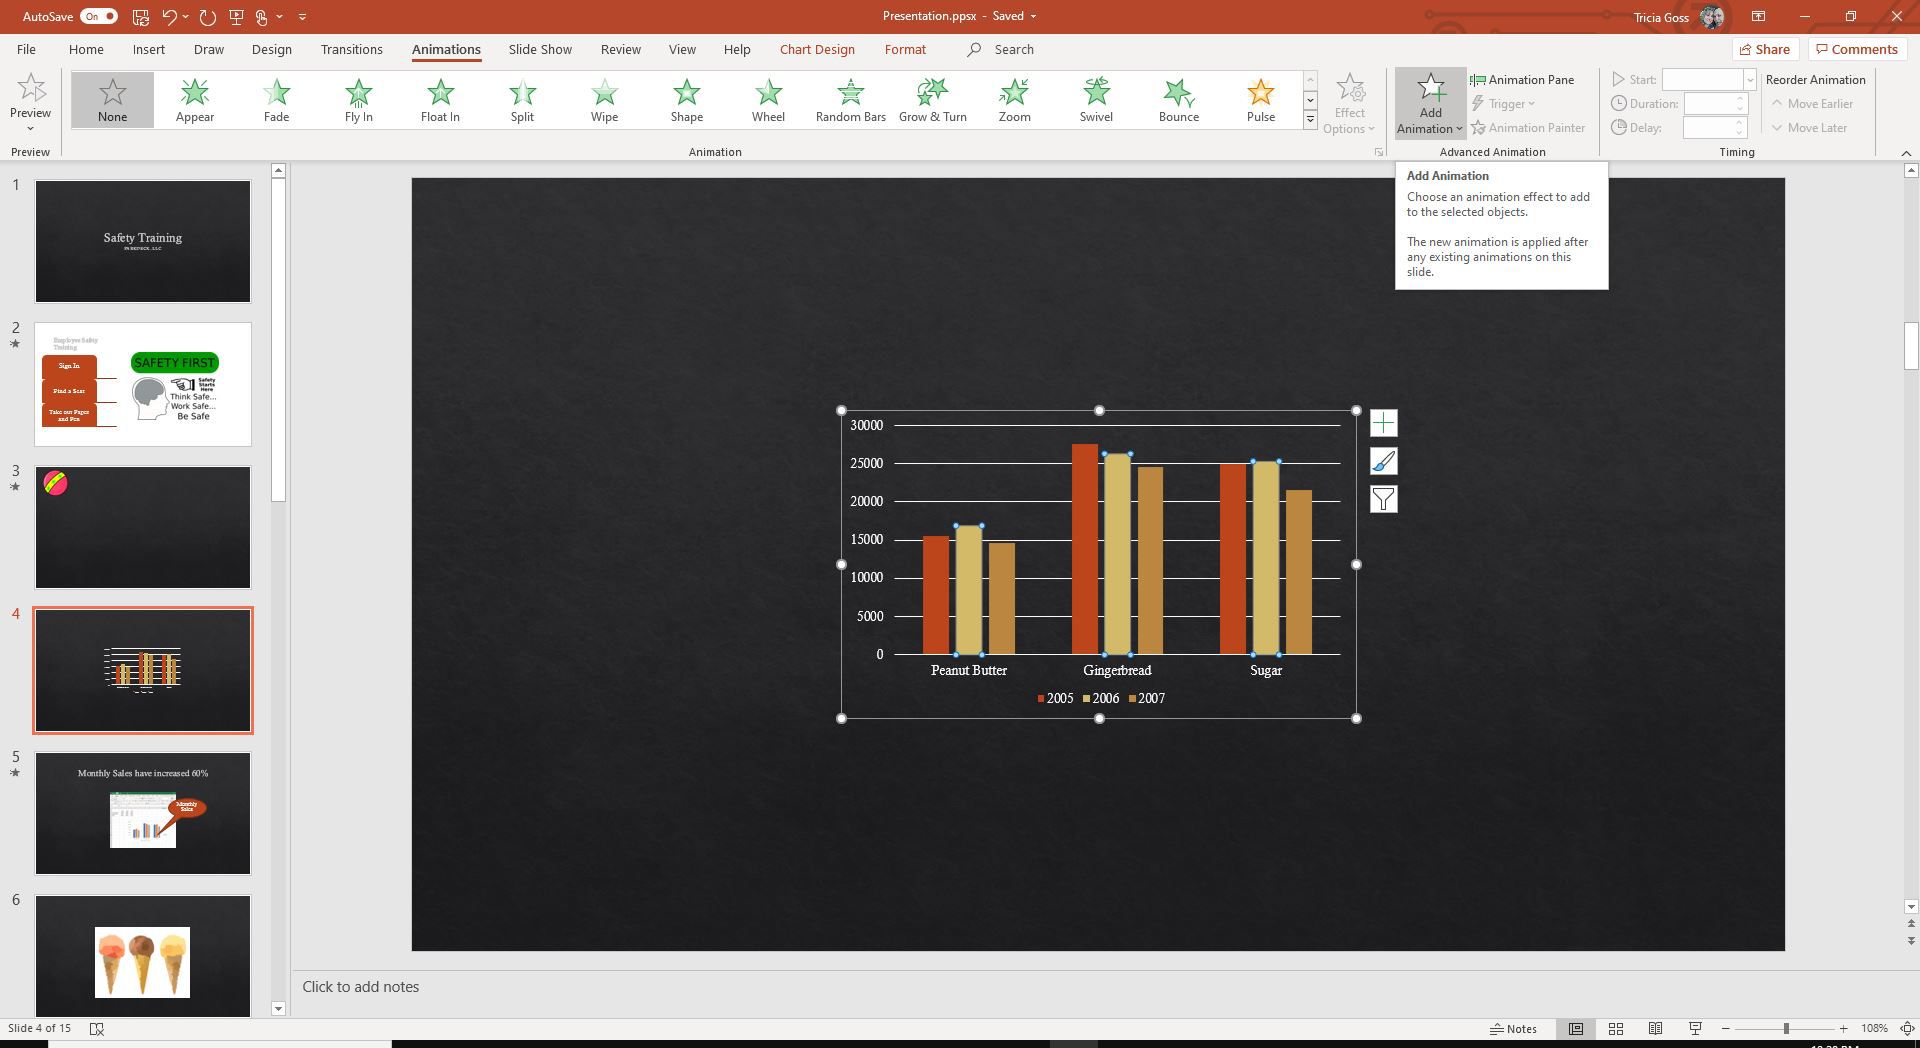Image resolution: width=1920 pixels, height=1048 pixels.
Task: Select the Bounce animation effect
Action: point(1178,100)
